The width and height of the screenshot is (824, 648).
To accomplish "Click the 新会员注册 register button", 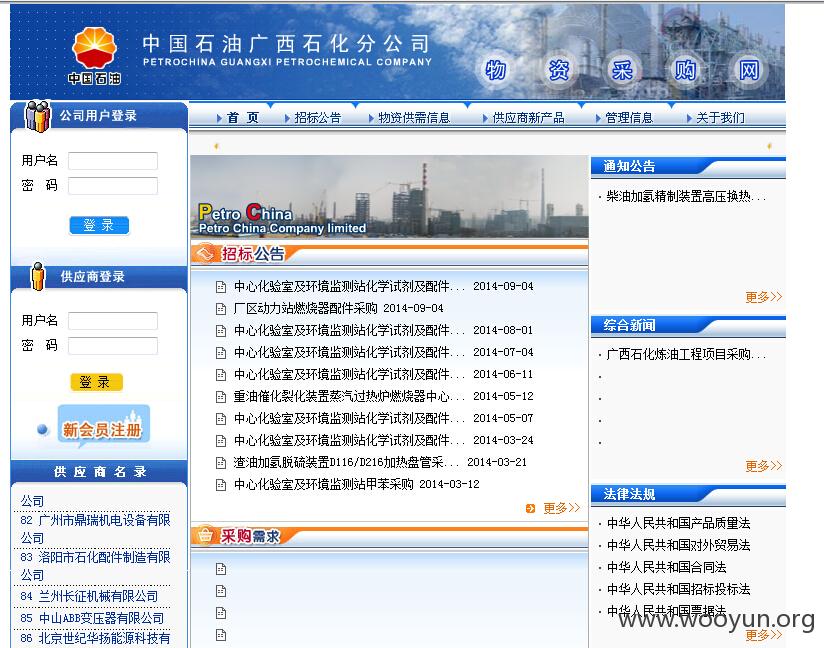I will pyautogui.click(x=103, y=426).
